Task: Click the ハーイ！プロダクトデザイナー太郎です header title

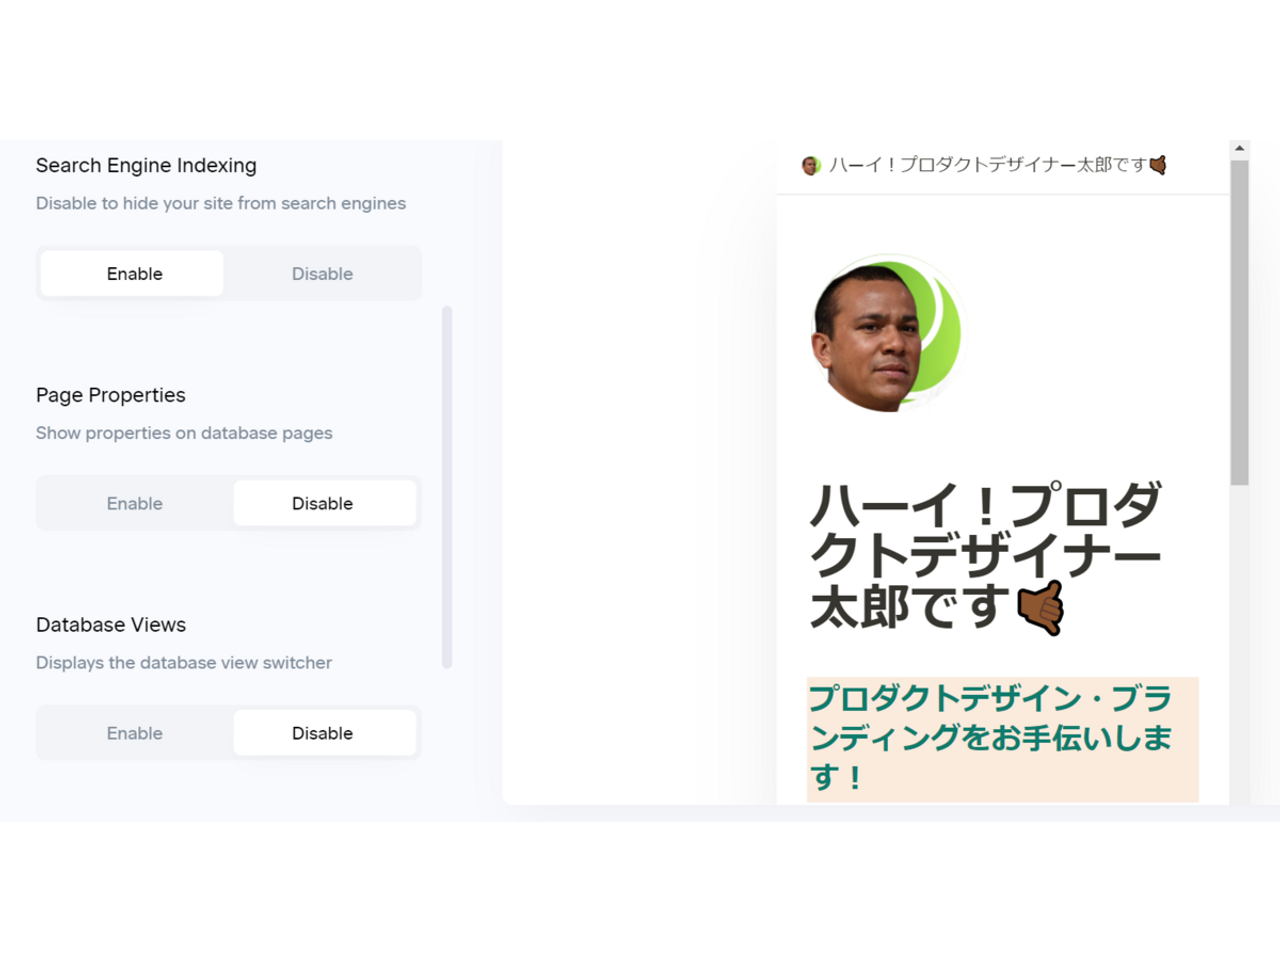Action: (x=987, y=165)
